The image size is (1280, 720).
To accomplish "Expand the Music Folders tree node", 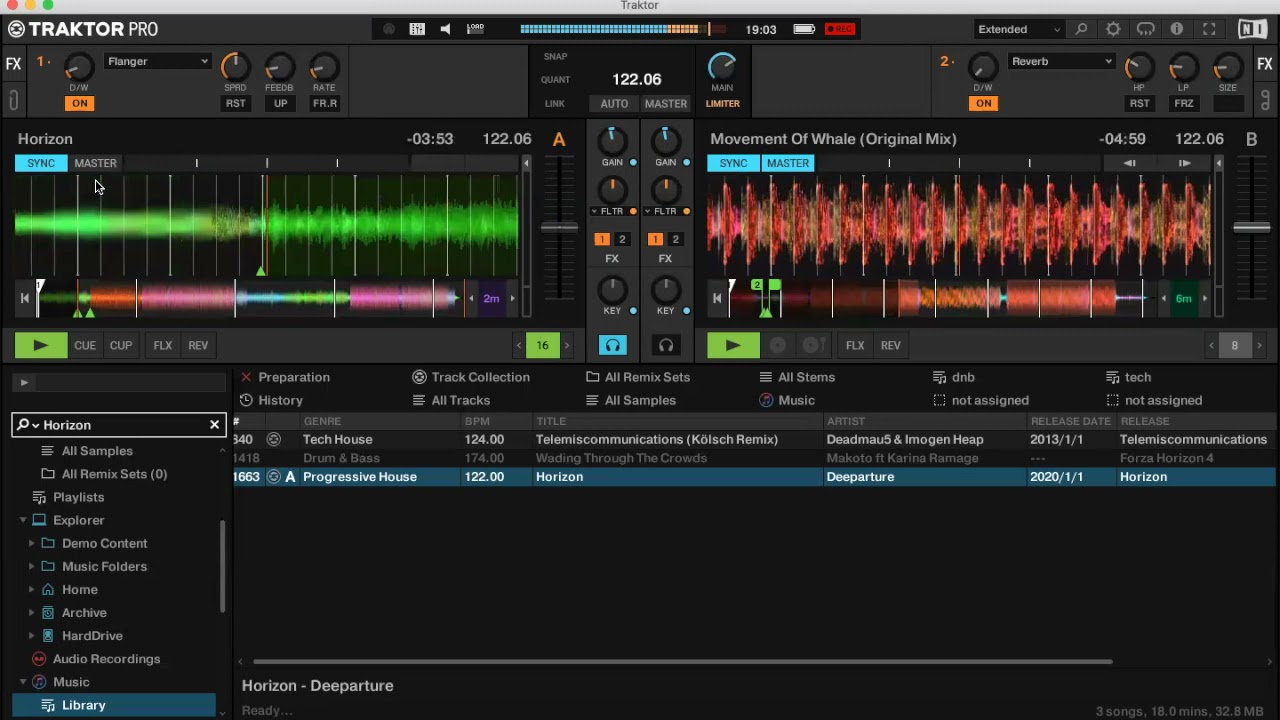I will 31,566.
